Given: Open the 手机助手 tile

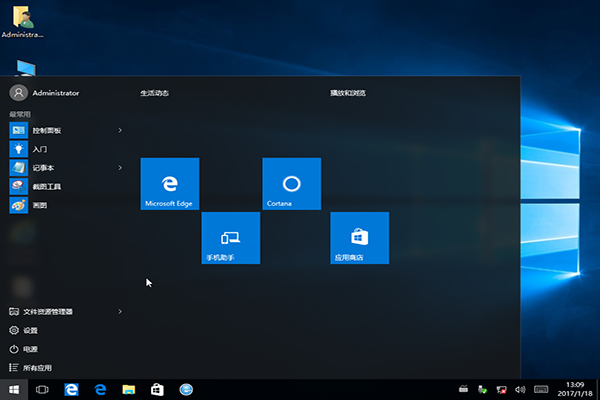Looking at the screenshot, I should click(x=230, y=238).
